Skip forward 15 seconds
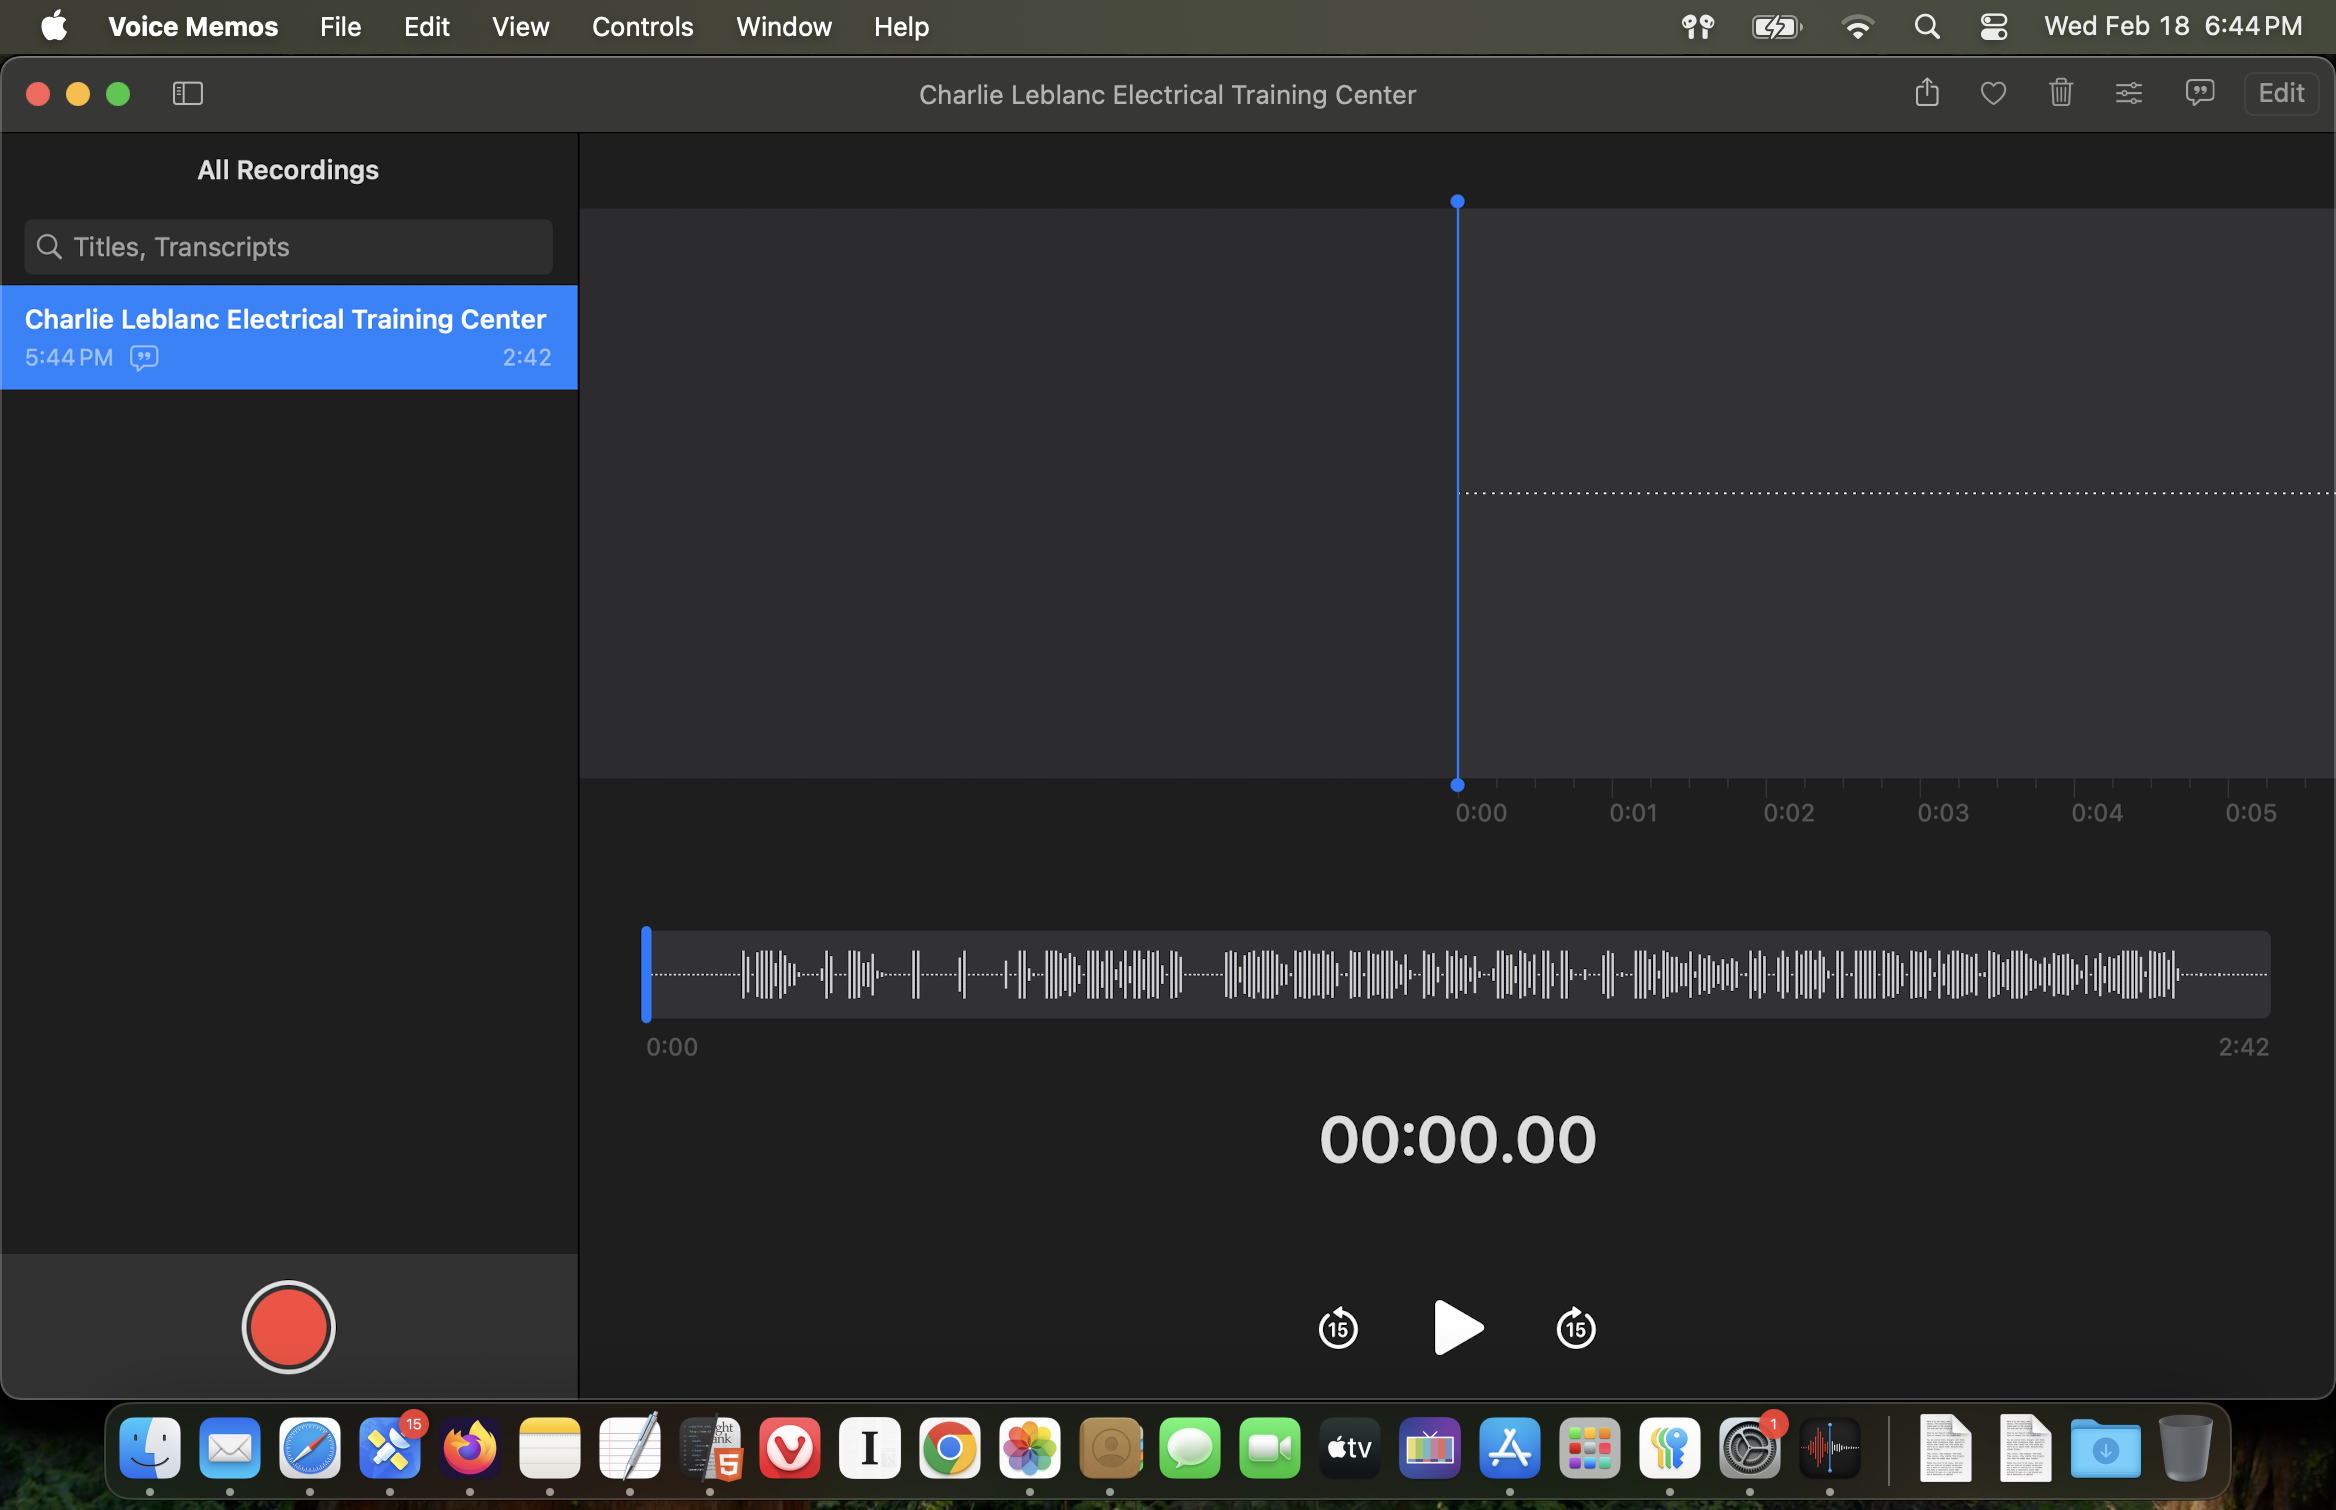2336x1510 pixels. 1575,1328
